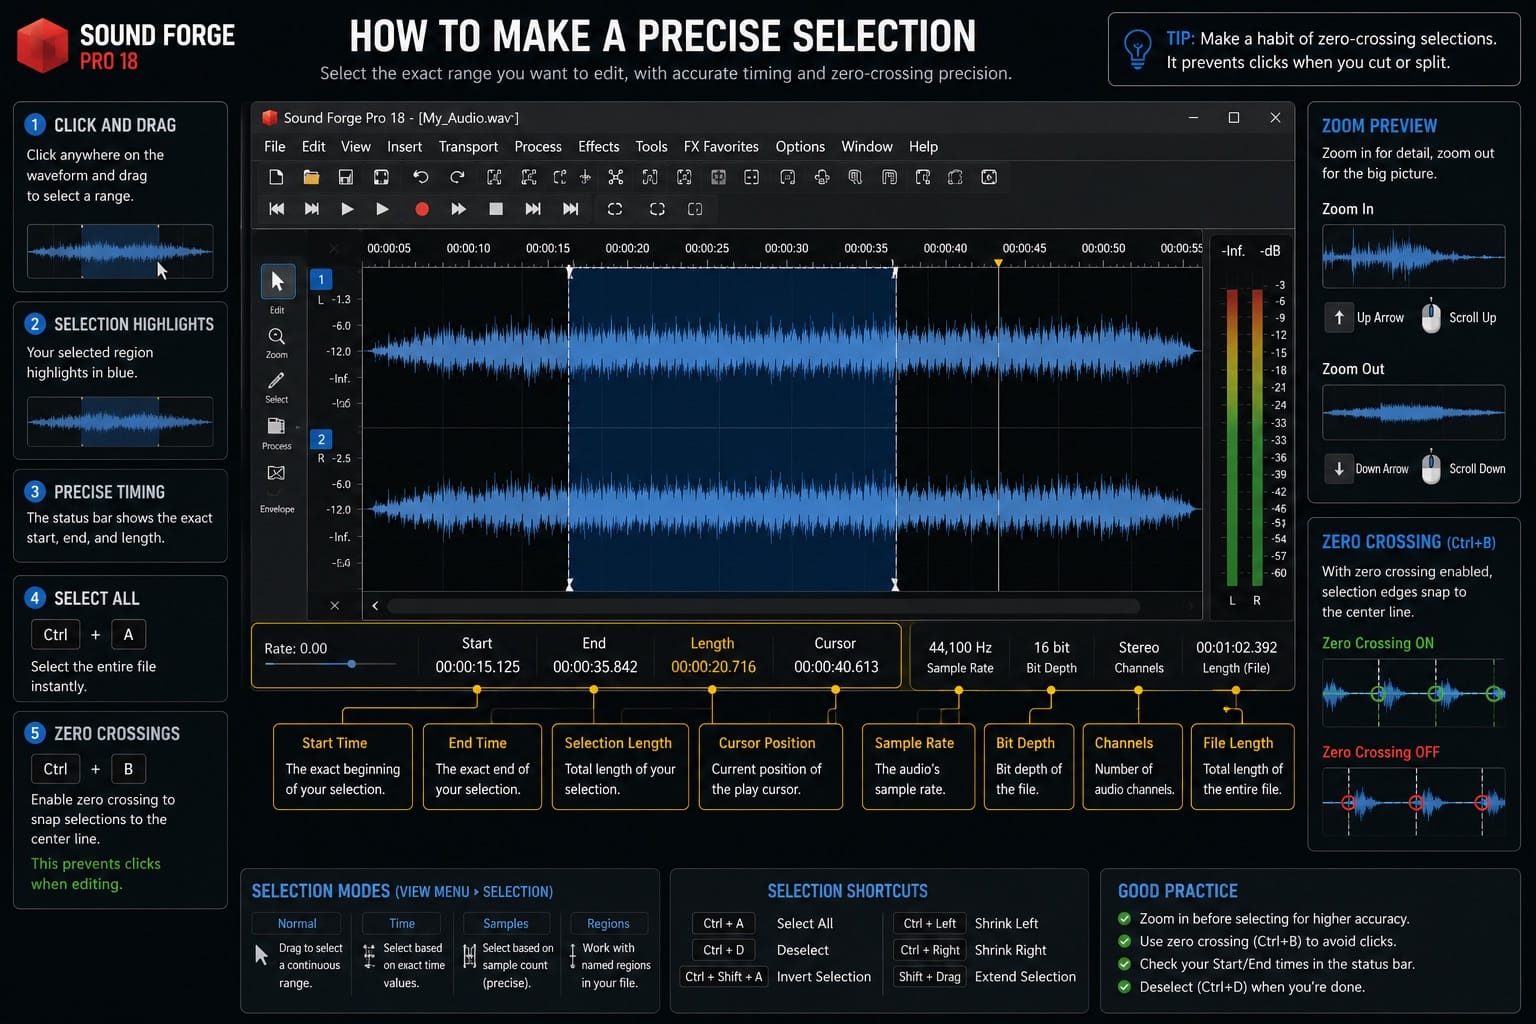The image size is (1536, 1024).
Task: Open the Process menu
Action: [x=538, y=146]
